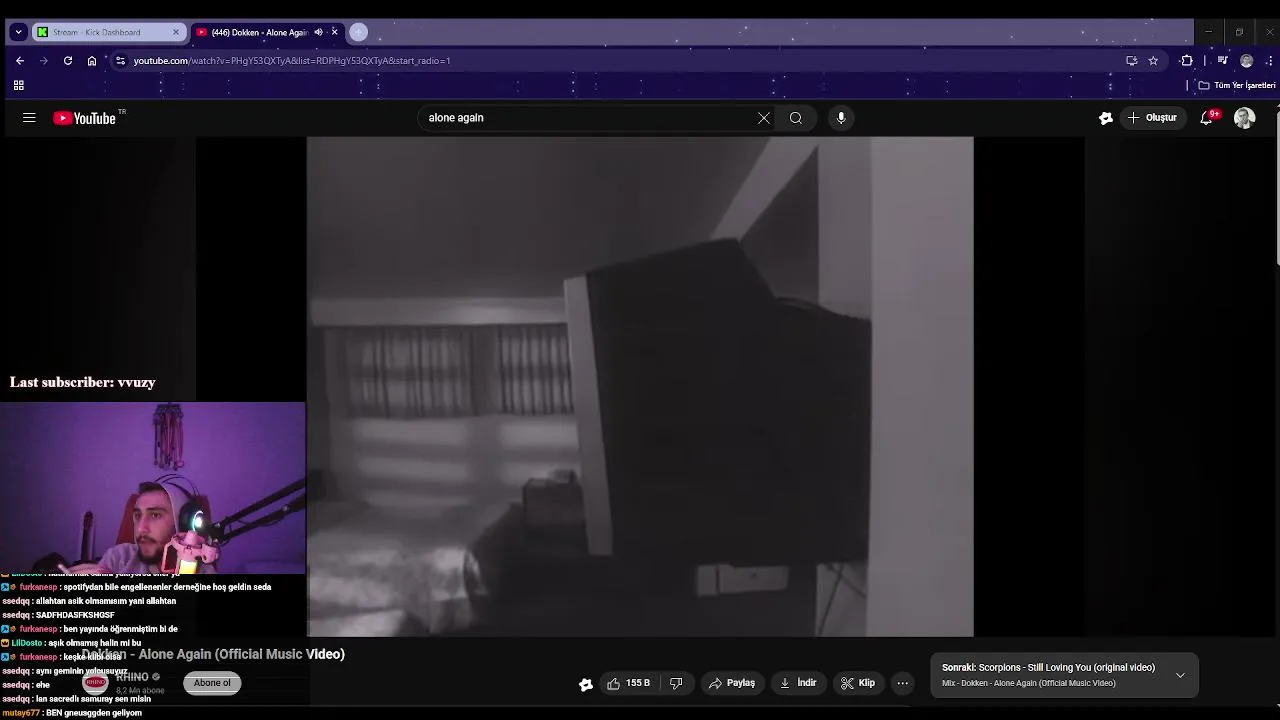Go back to the previous page
Screen dimensions: 1280x720
[x=20, y=60]
